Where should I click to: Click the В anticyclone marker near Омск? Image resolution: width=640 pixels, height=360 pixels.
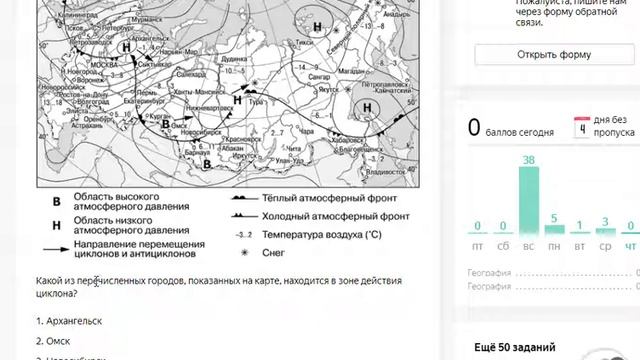(166, 124)
